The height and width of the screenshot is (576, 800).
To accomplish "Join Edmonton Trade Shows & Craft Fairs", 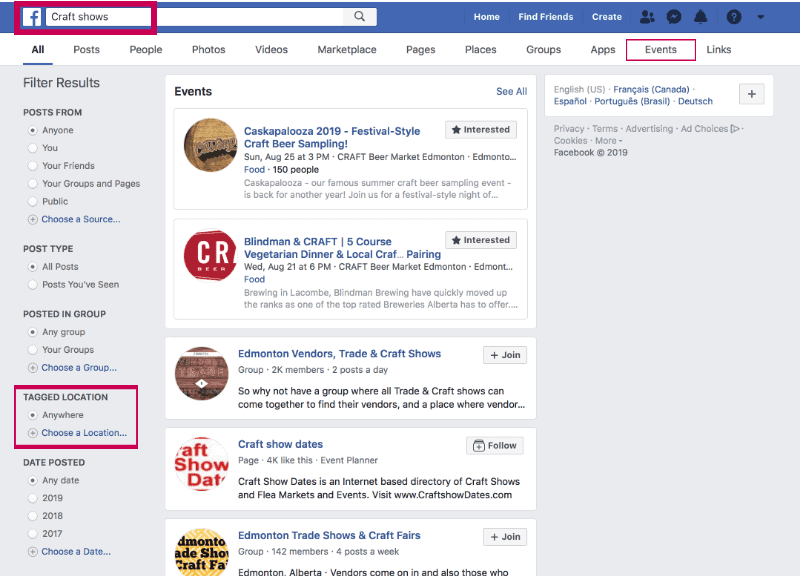I will click(x=505, y=537).
